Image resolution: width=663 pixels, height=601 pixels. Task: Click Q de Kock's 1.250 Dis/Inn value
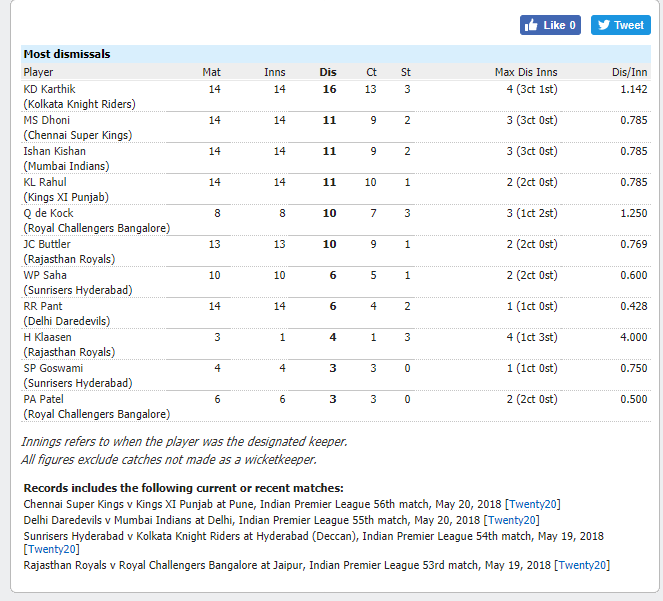click(x=634, y=213)
